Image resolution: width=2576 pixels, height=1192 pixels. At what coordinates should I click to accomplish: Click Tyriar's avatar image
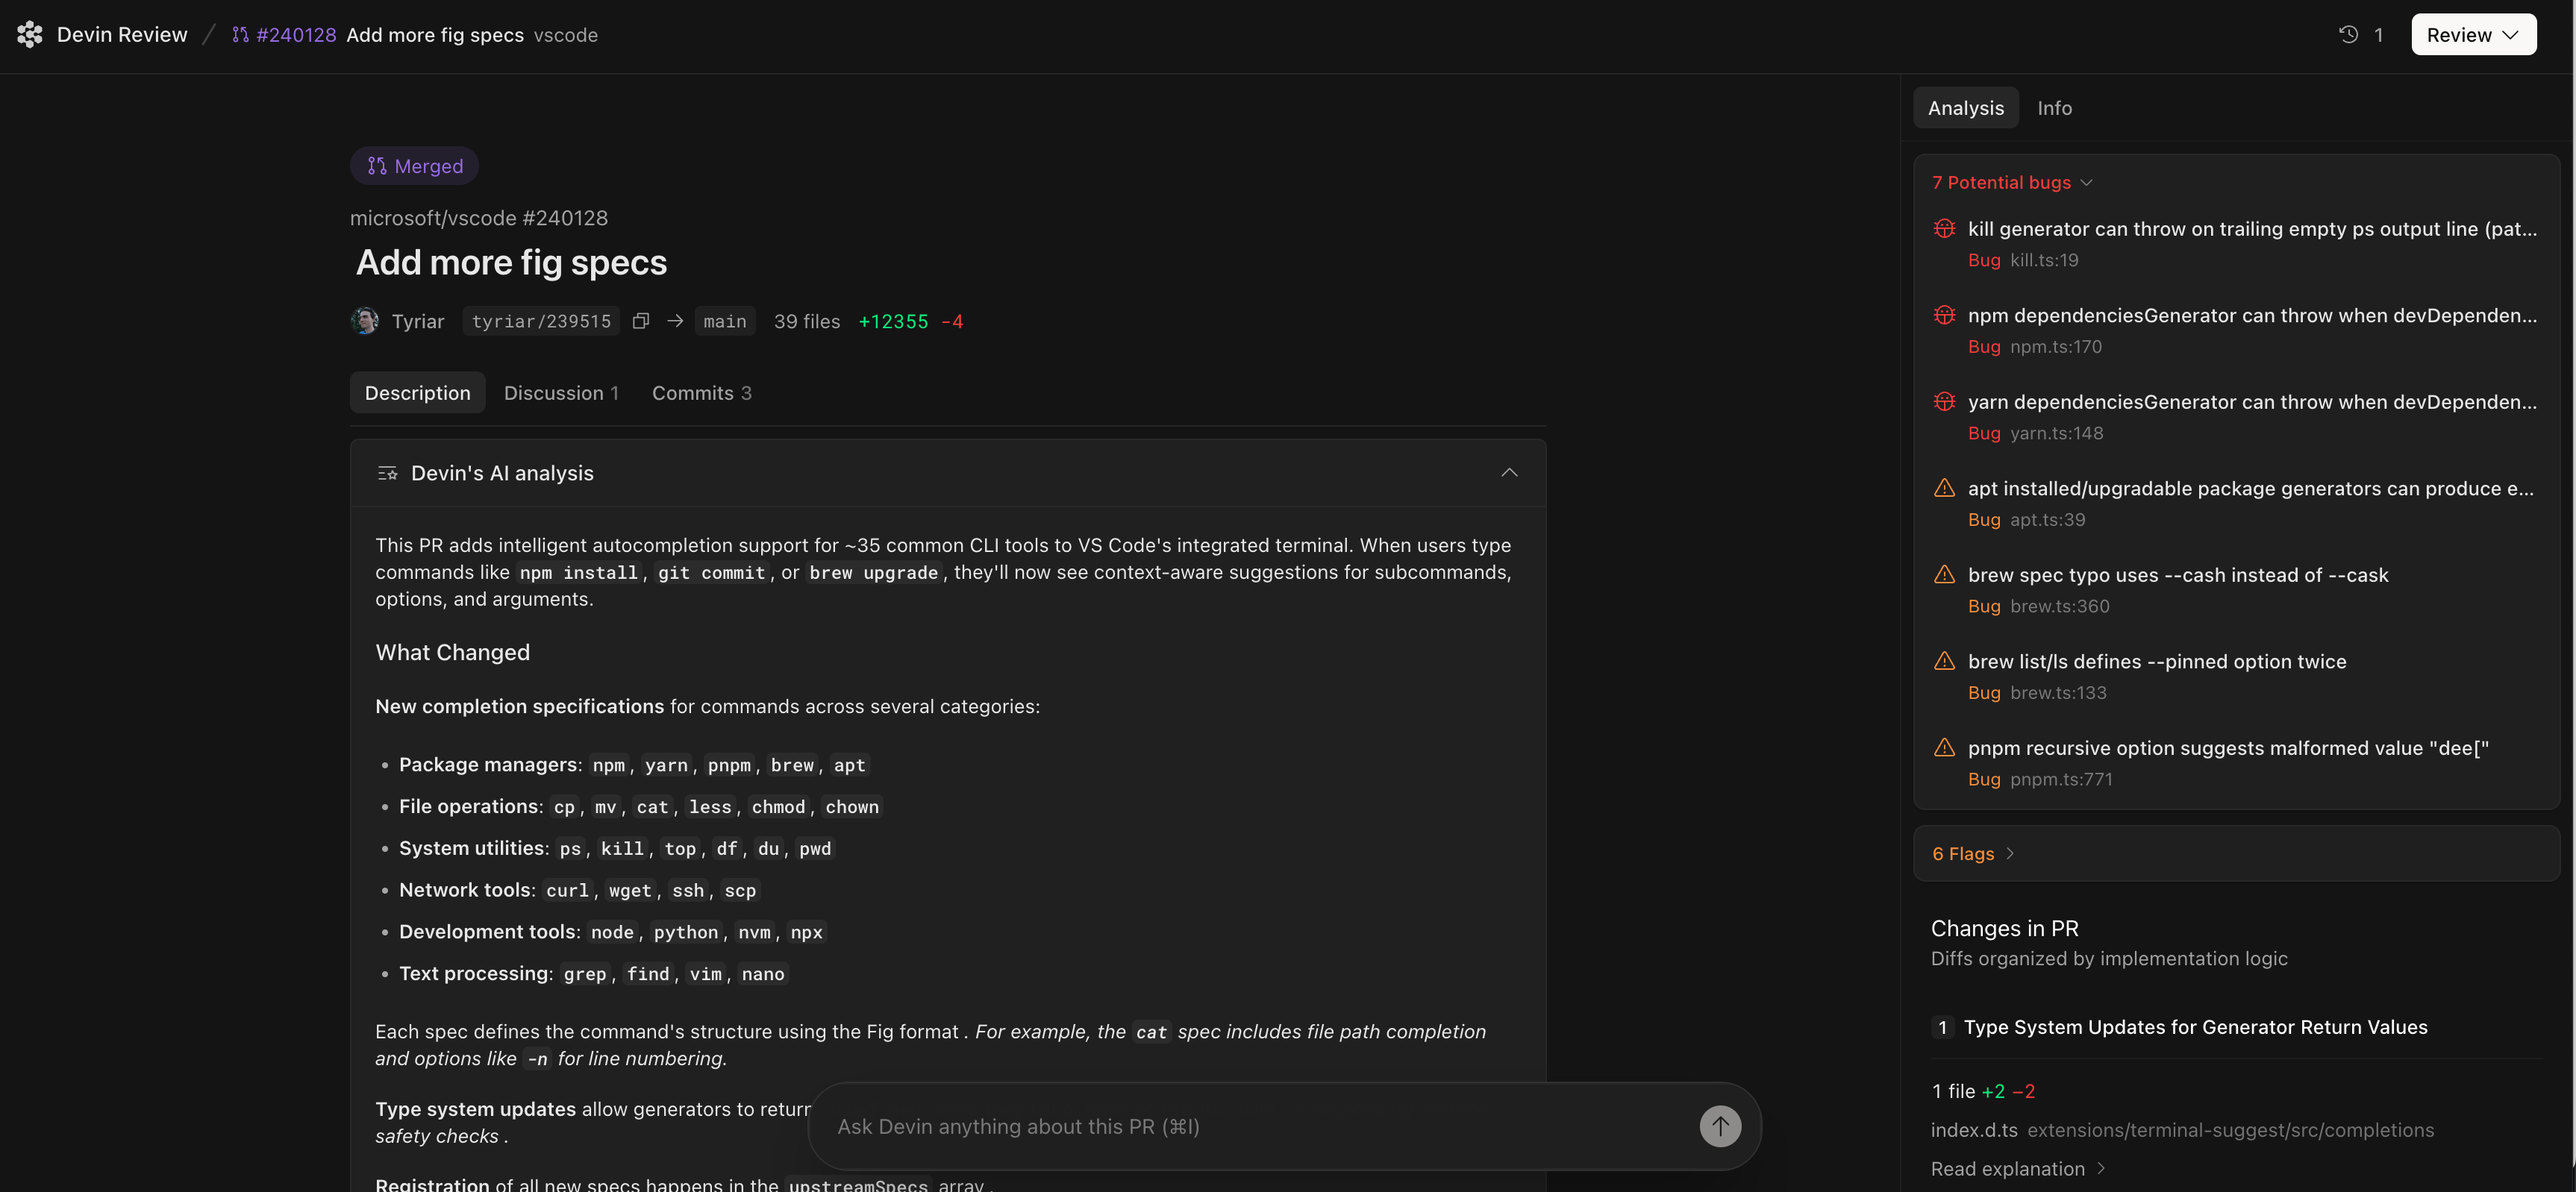[365, 321]
